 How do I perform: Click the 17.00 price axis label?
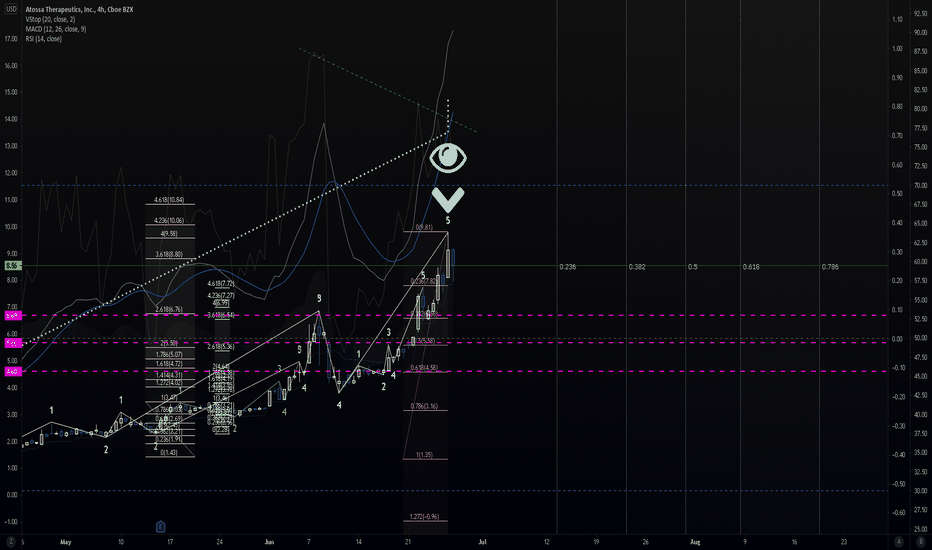coord(11,39)
